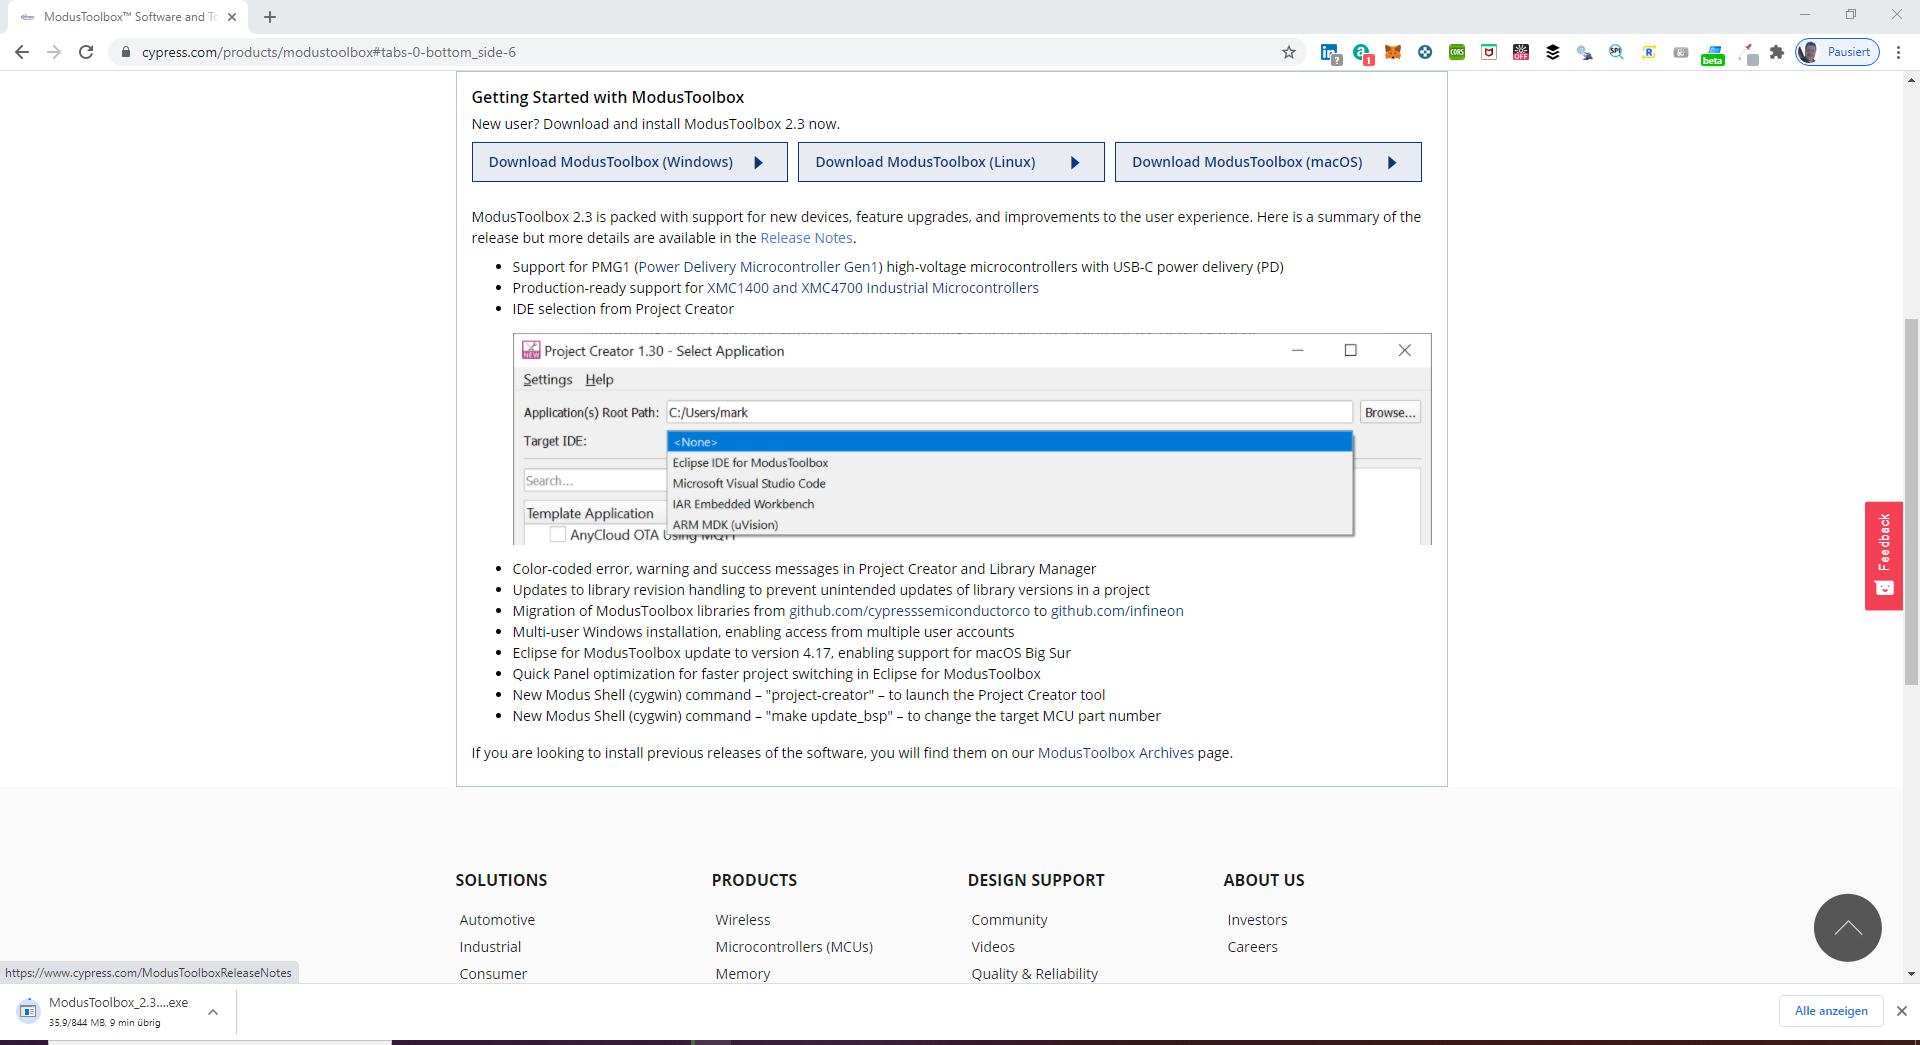Bookmark this page with the star icon
The width and height of the screenshot is (1920, 1045).
coord(1289,52)
